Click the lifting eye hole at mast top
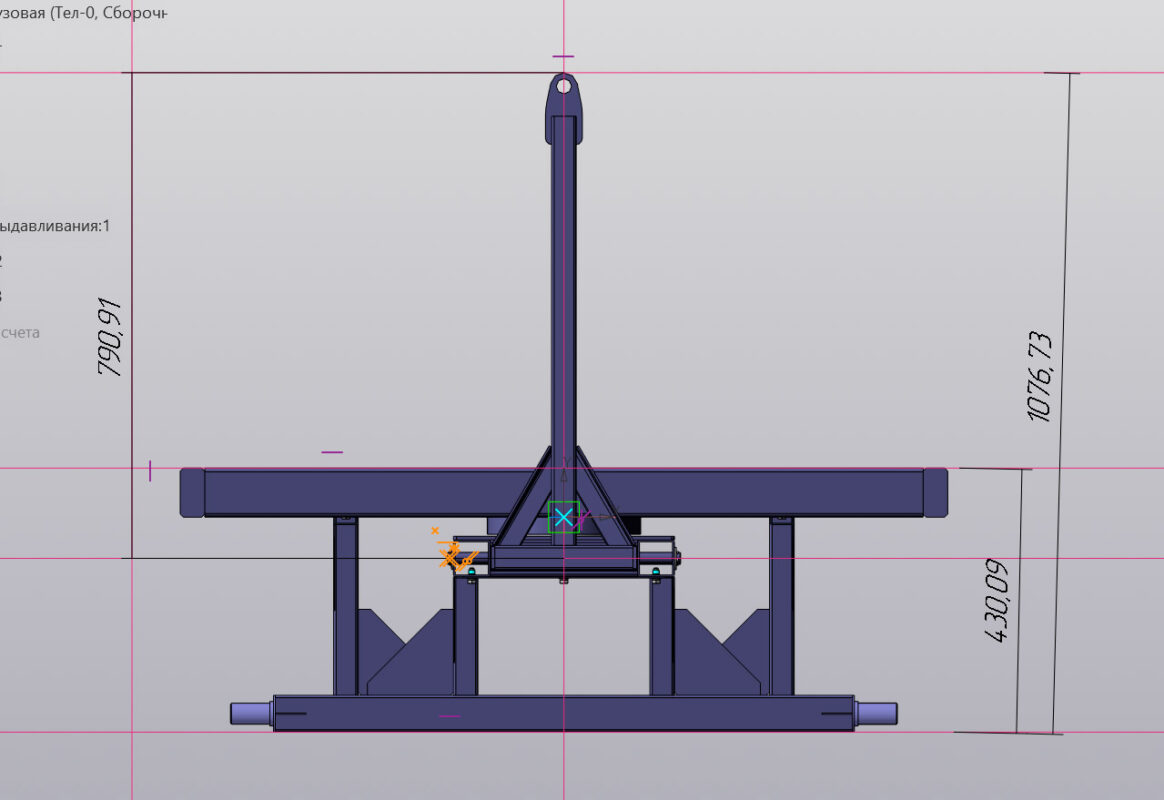The image size is (1164, 800). pos(563,86)
